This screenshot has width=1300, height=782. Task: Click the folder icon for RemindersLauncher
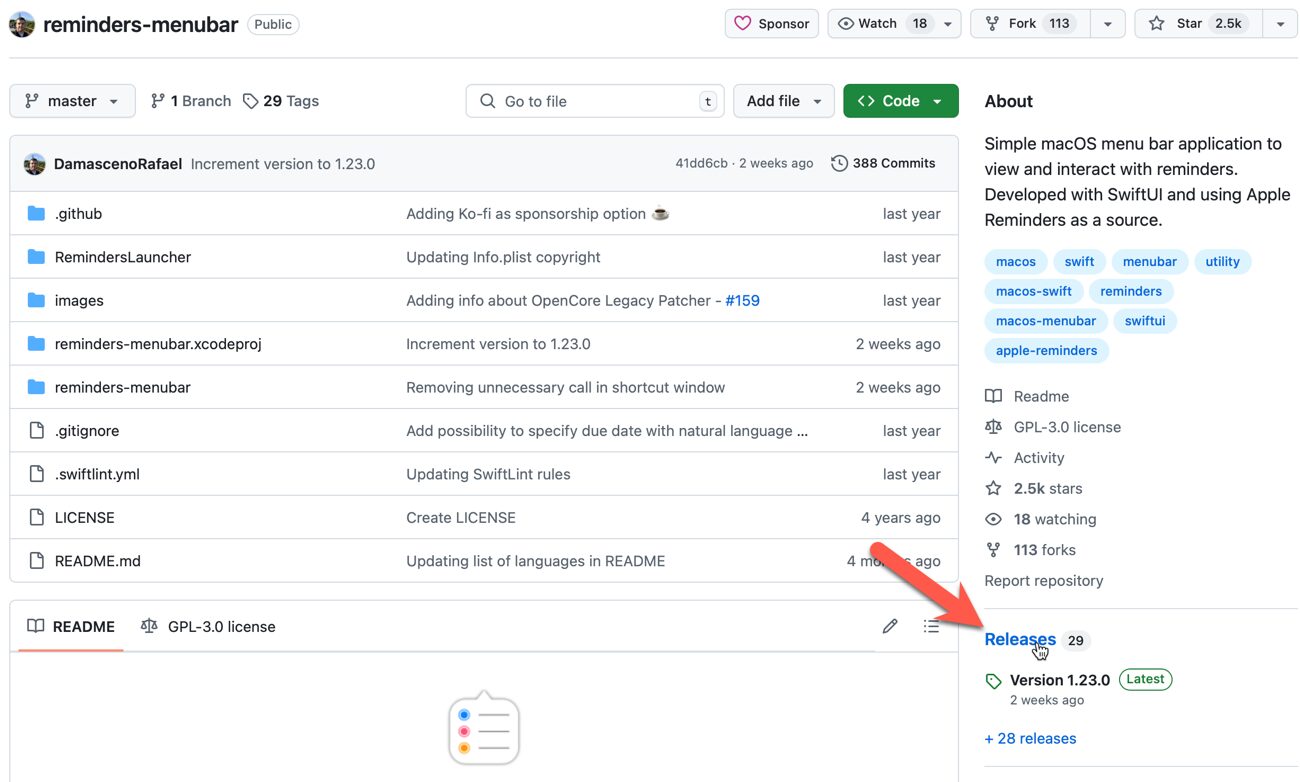(x=37, y=256)
